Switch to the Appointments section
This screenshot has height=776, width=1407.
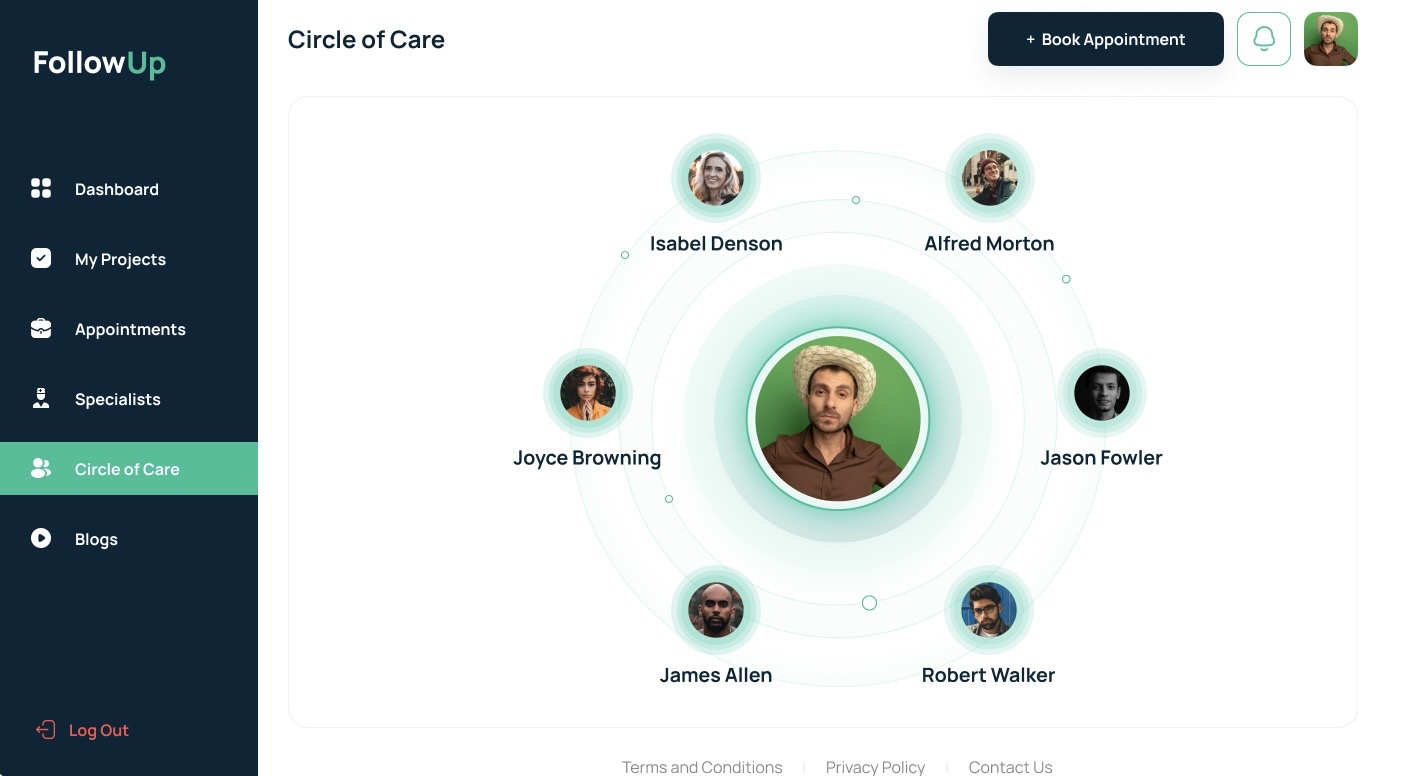coord(130,329)
